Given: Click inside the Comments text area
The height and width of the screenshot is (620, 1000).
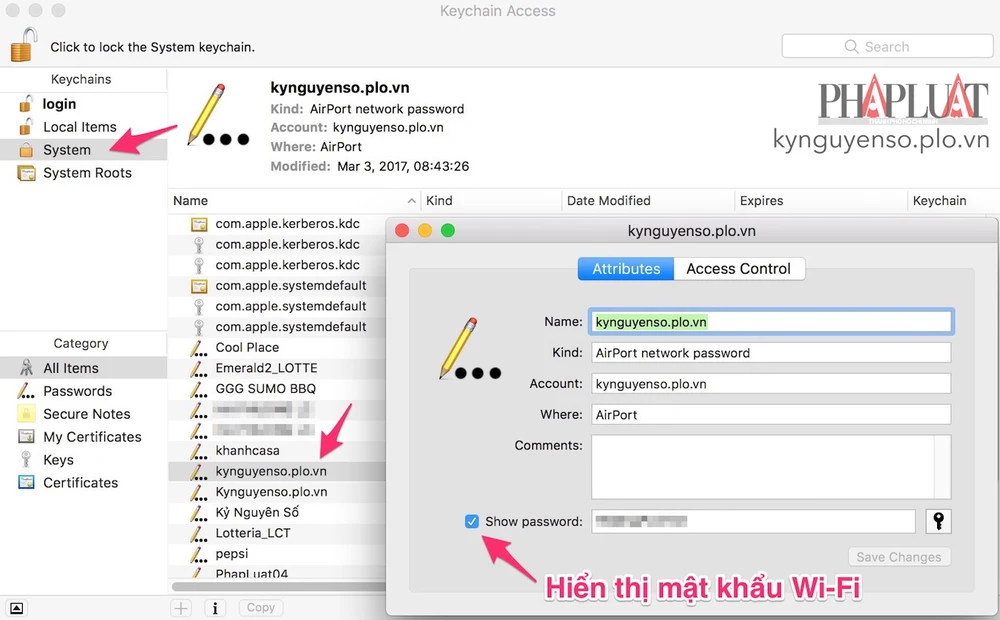Looking at the screenshot, I should tap(762, 467).
